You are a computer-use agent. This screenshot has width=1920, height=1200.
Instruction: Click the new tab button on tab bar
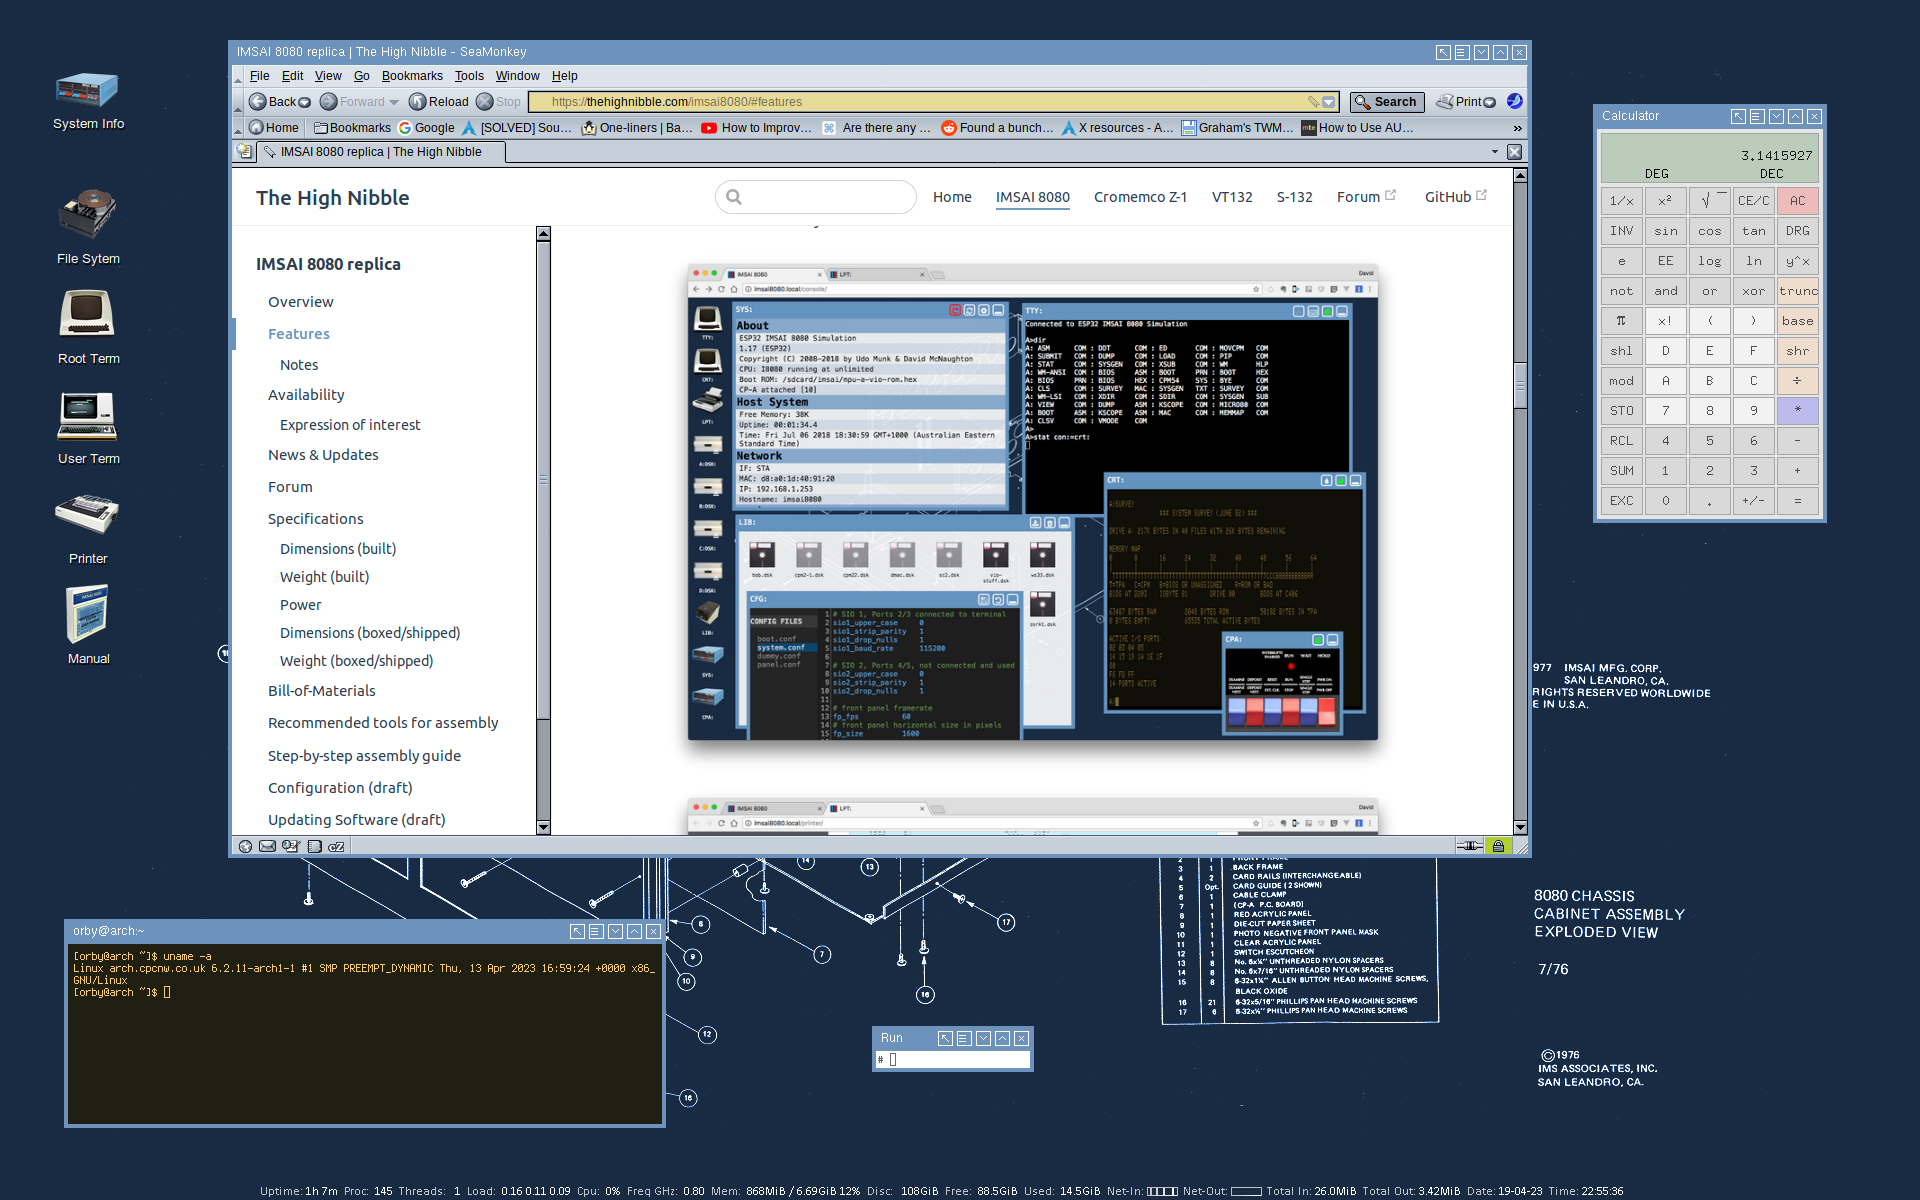point(244,152)
